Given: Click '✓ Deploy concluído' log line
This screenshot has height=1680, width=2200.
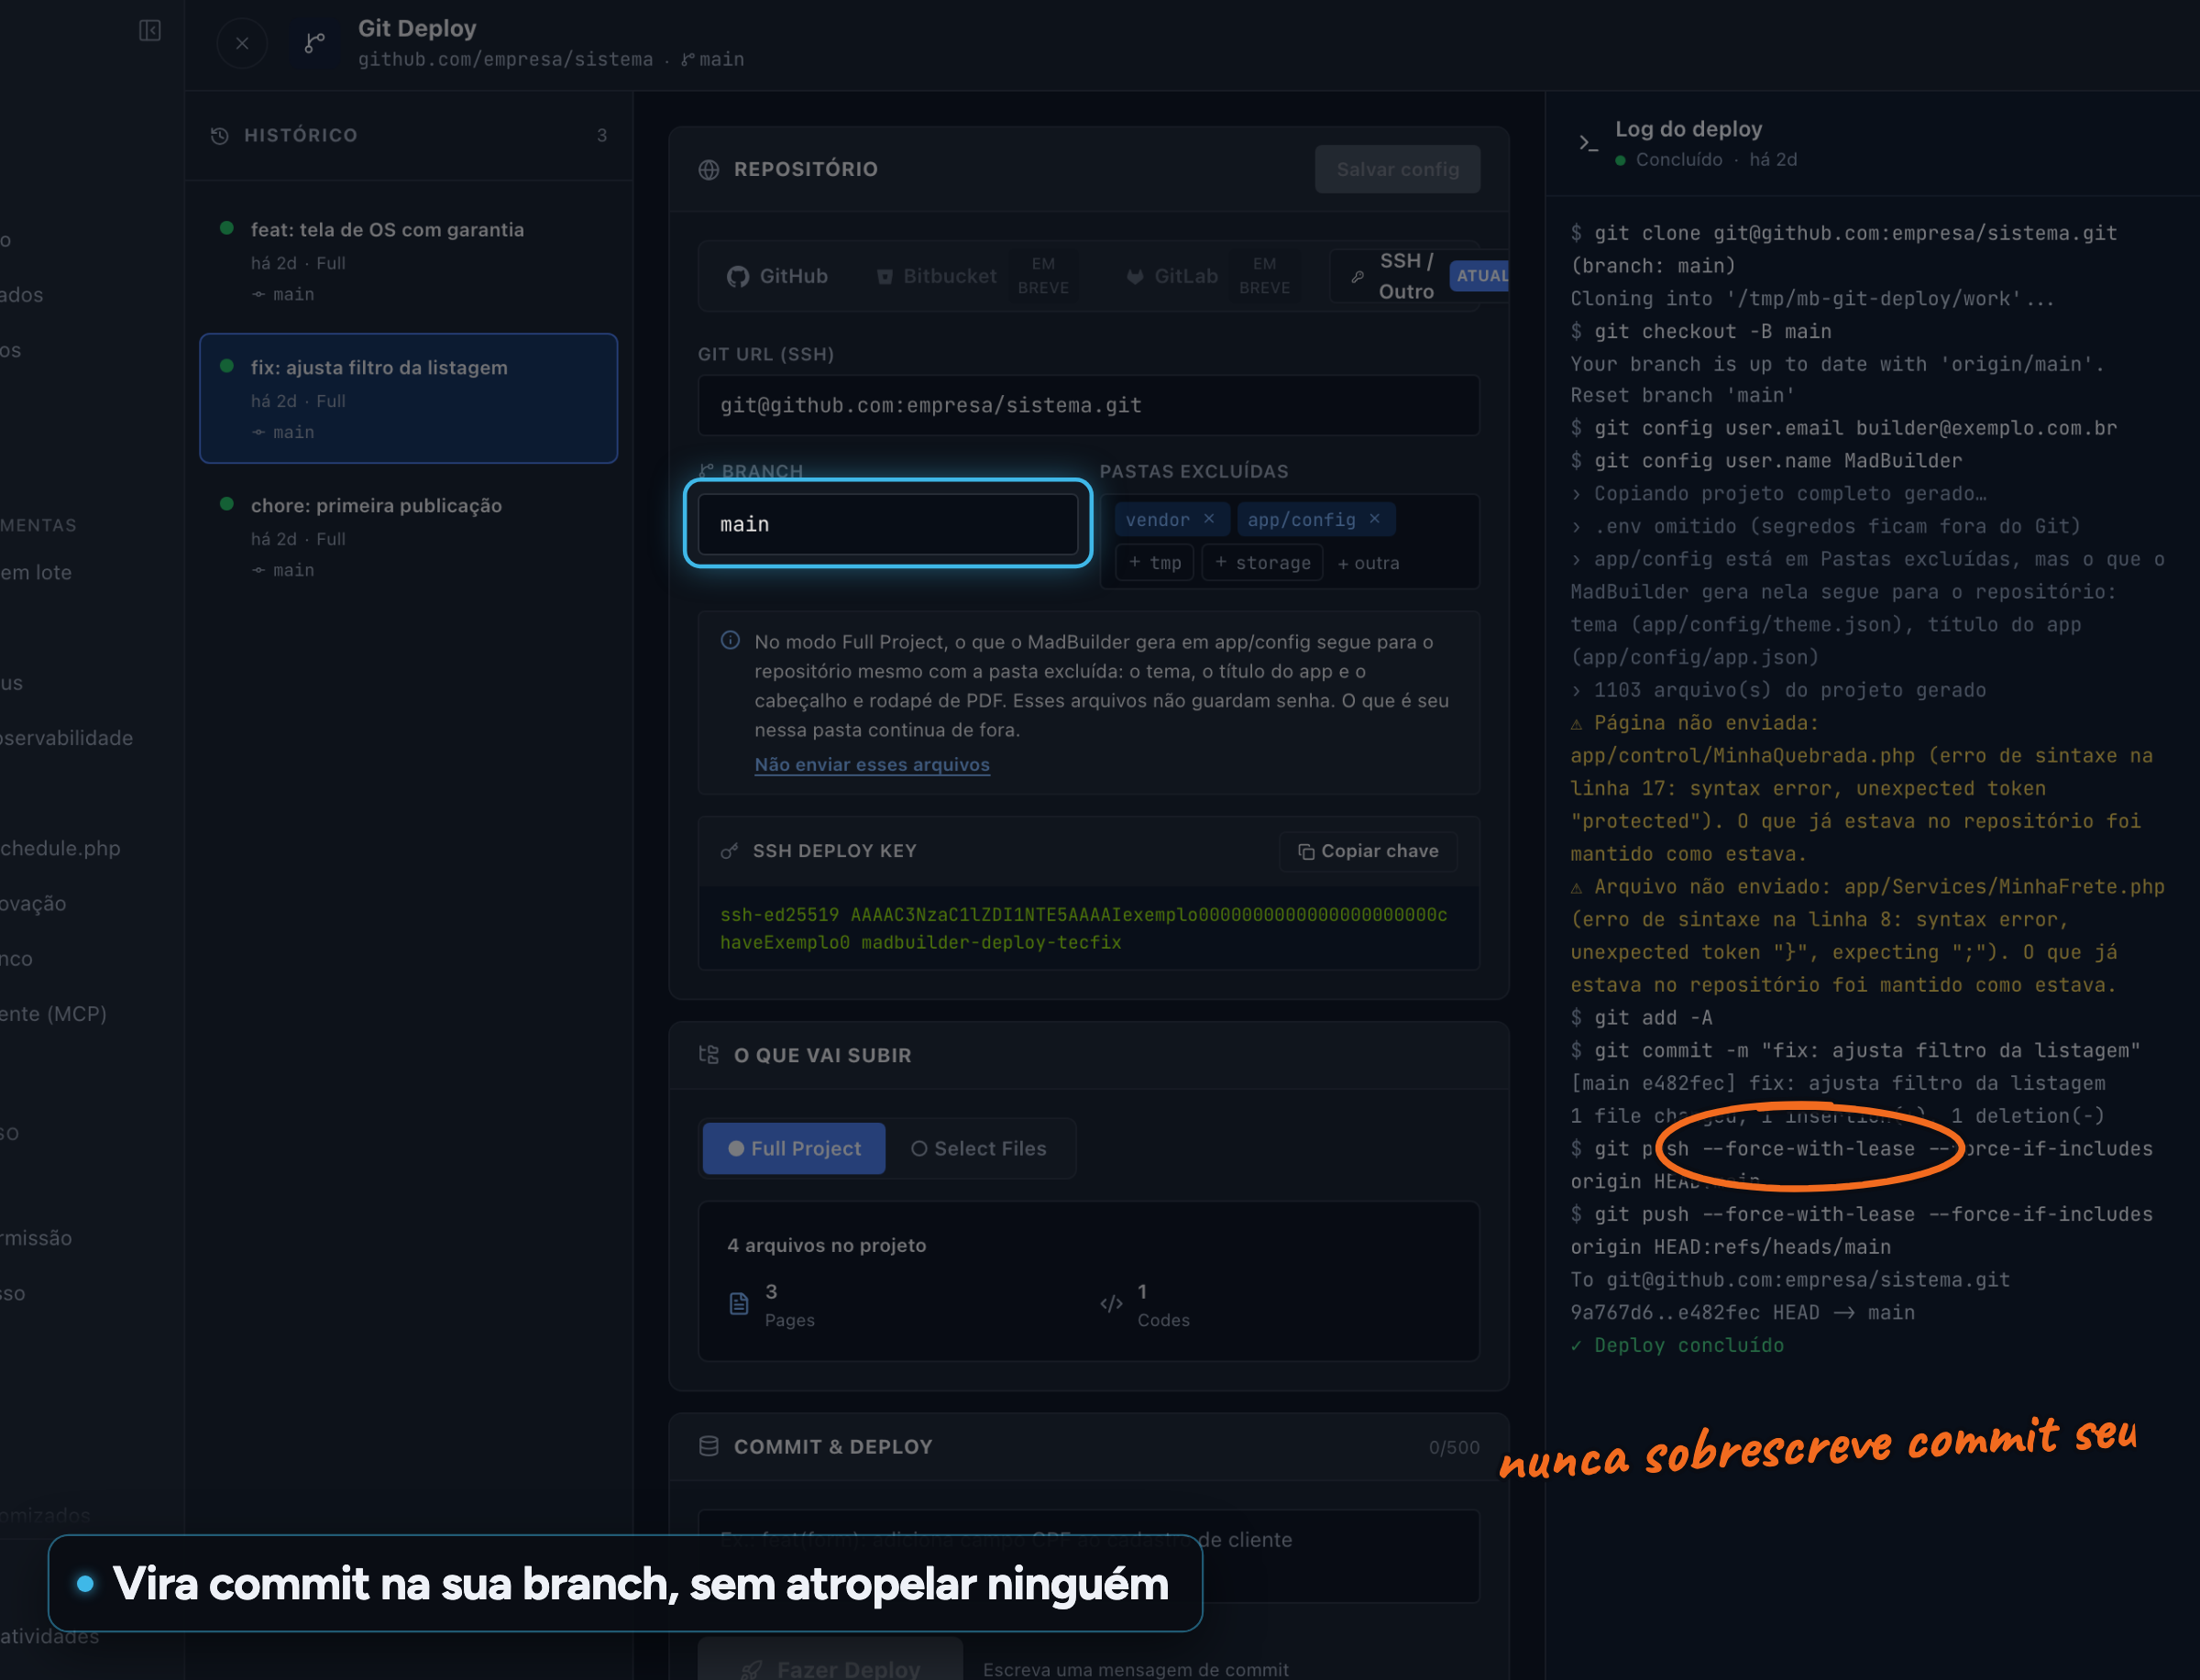Looking at the screenshot, I should pos(1677,1345).
